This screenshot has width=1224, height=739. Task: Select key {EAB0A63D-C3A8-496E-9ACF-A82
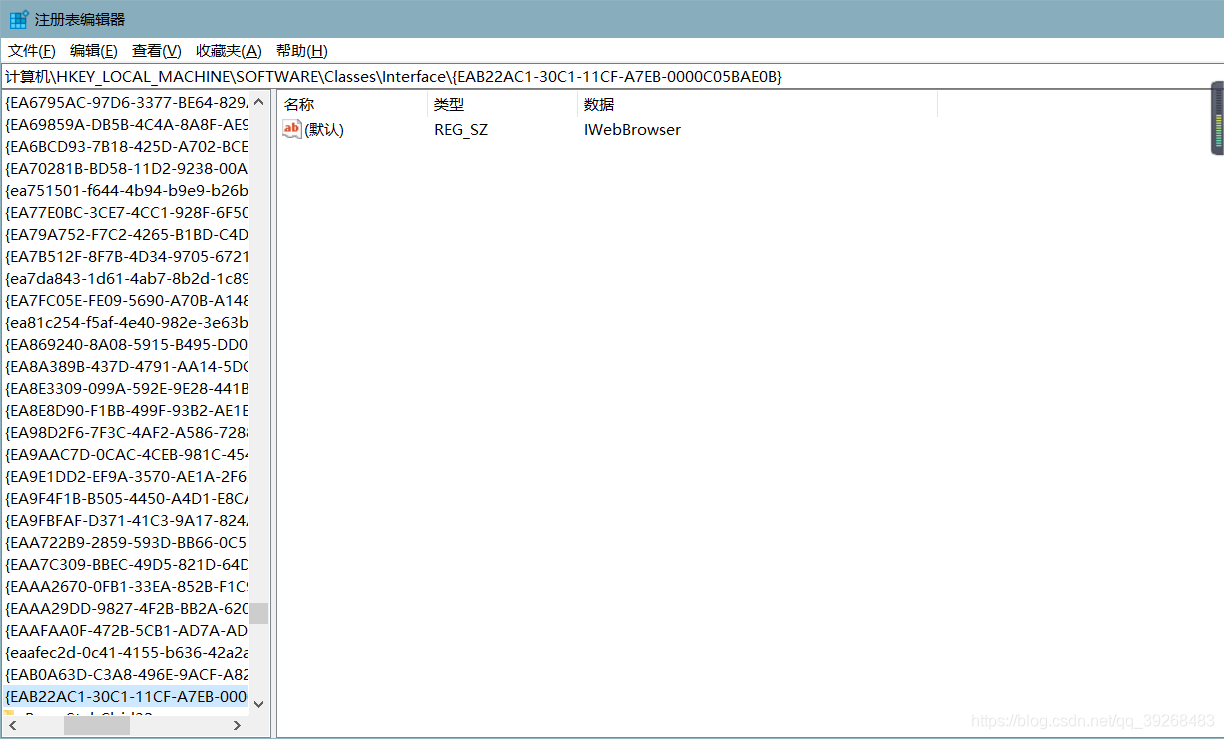[x=126, y=674]
